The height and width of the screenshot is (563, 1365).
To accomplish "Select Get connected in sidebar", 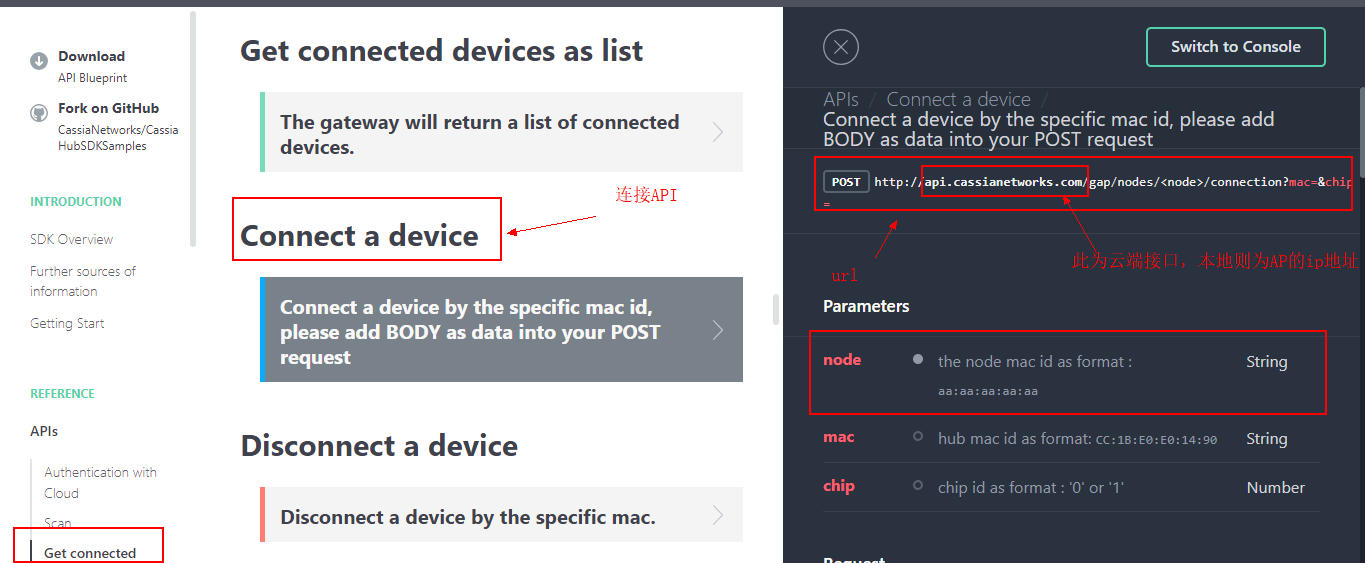I will (90, 552).
